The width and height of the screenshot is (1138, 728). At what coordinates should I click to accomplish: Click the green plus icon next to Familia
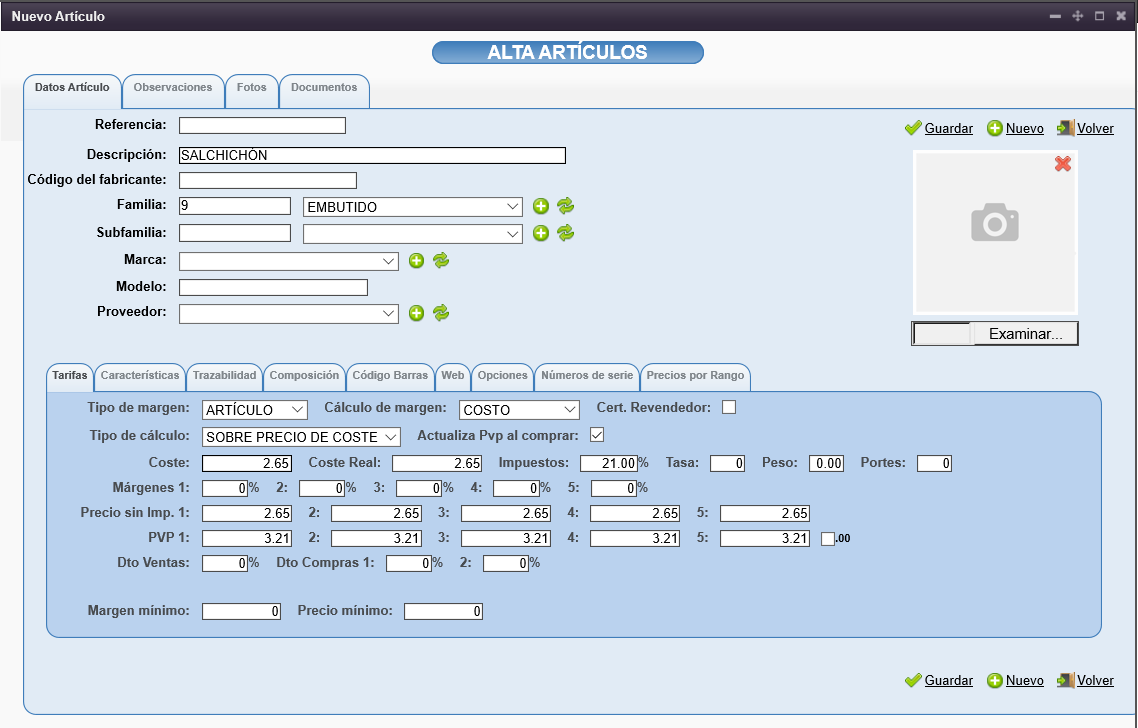pos(541,206)
